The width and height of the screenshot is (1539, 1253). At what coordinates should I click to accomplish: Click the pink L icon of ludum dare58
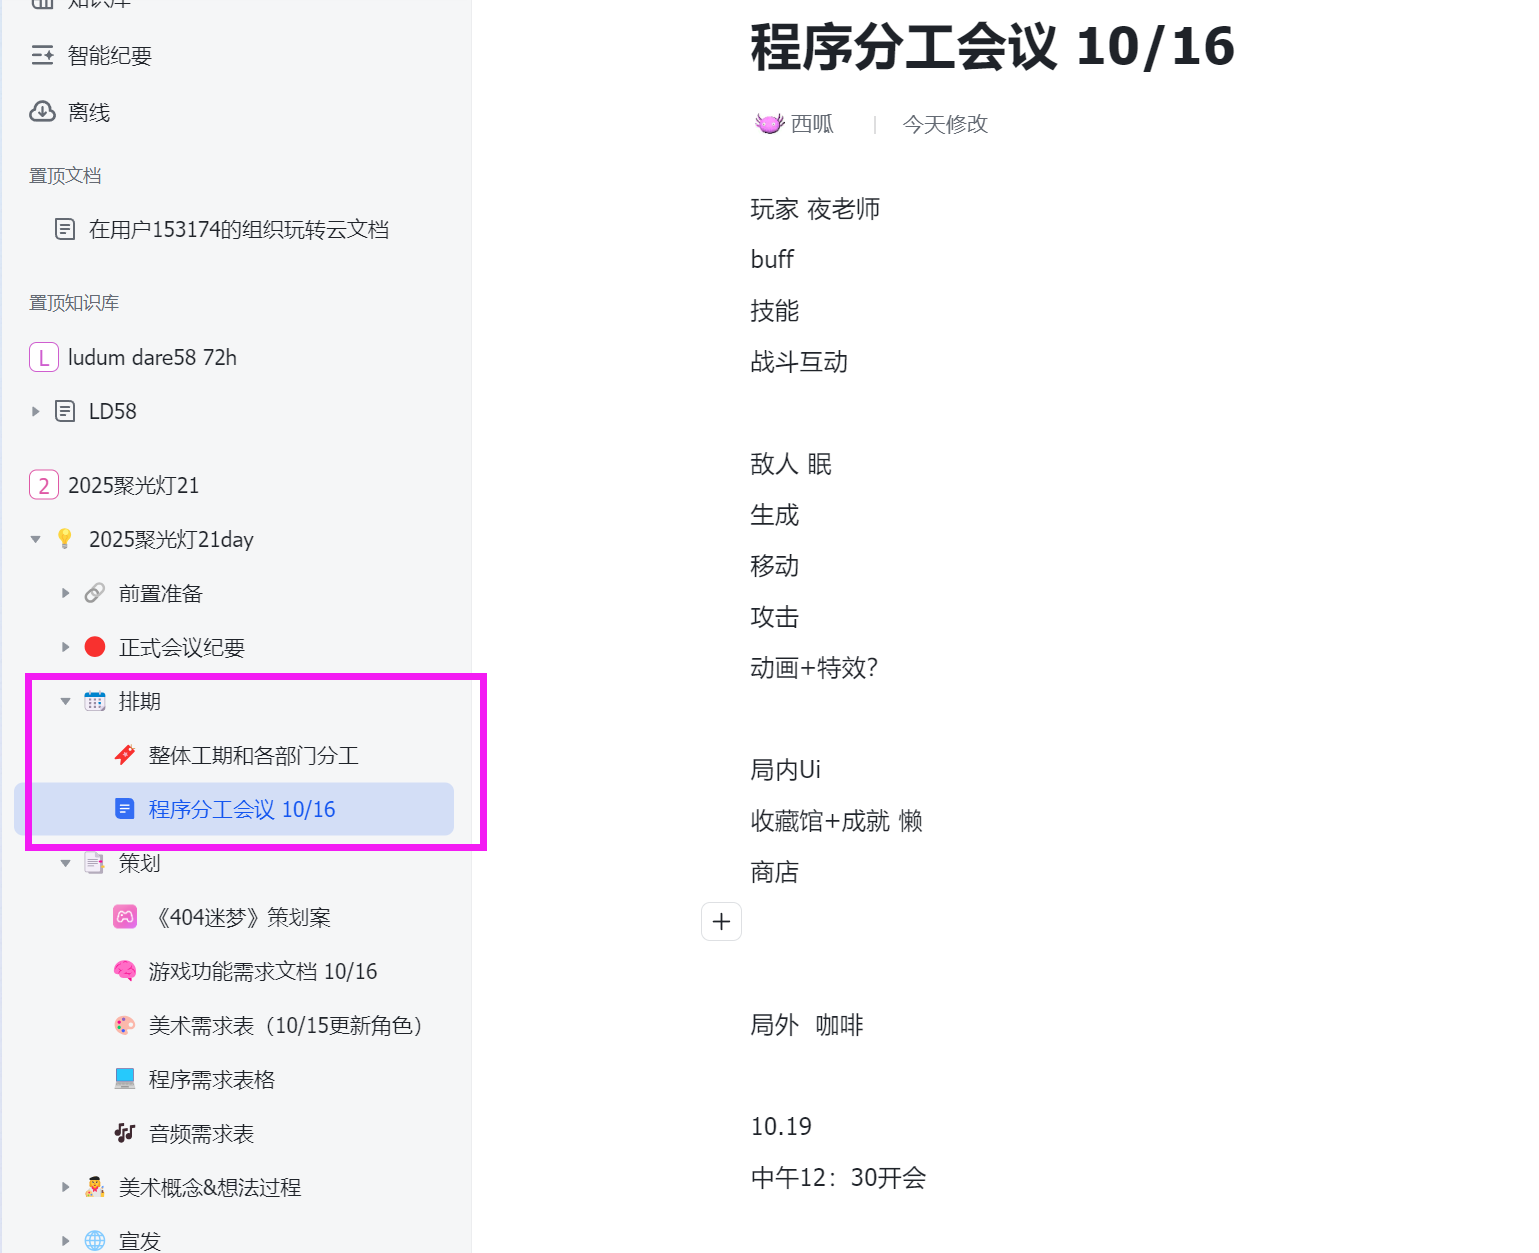[x=44, y=358]
